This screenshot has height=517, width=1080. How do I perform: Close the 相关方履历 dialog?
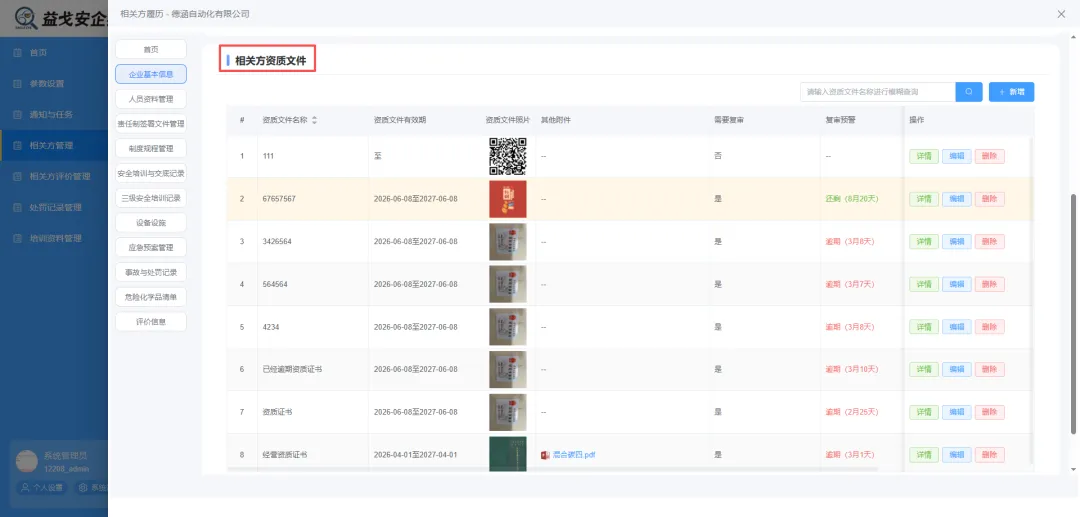click(x=1061, y=14)
